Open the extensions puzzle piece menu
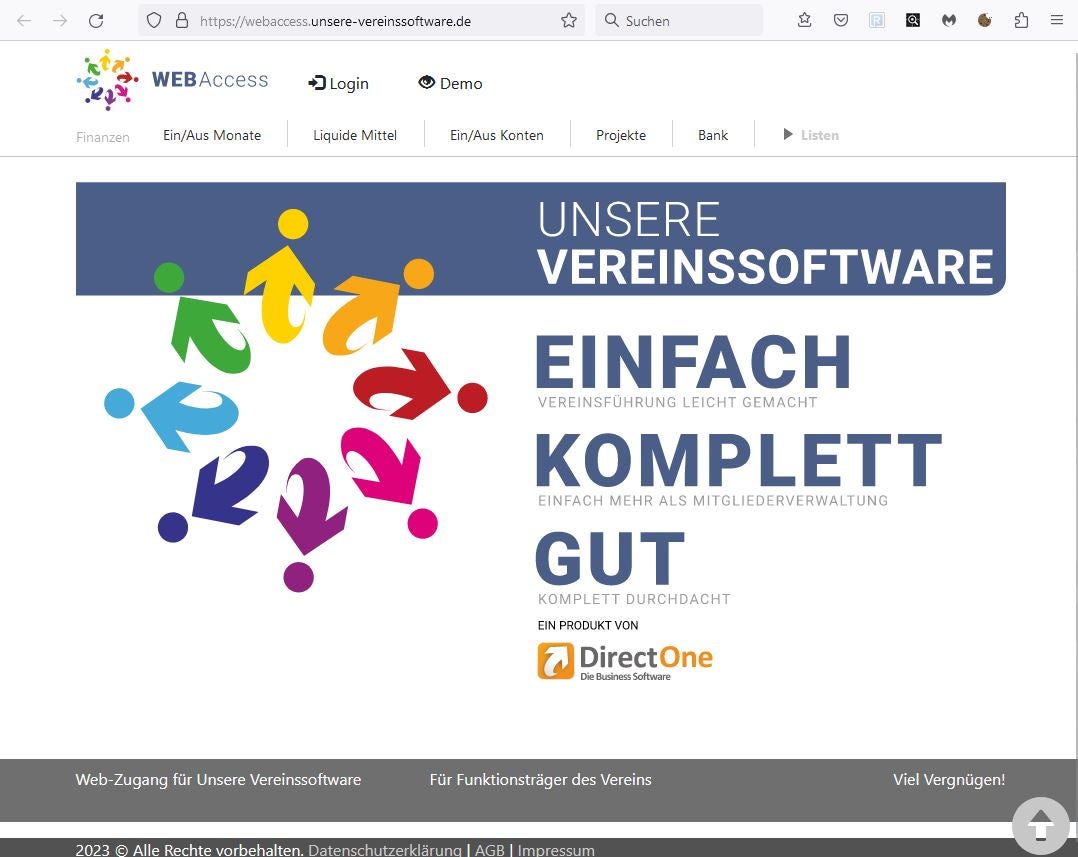Image resolution: width=1078 pixels, height=857 pixels. pyautogui.click(x=1022, y=21)
